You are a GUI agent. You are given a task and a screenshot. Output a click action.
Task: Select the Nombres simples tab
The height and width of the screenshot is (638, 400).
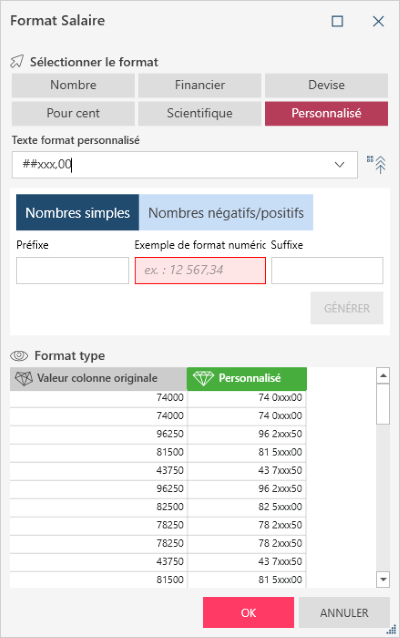77,213
